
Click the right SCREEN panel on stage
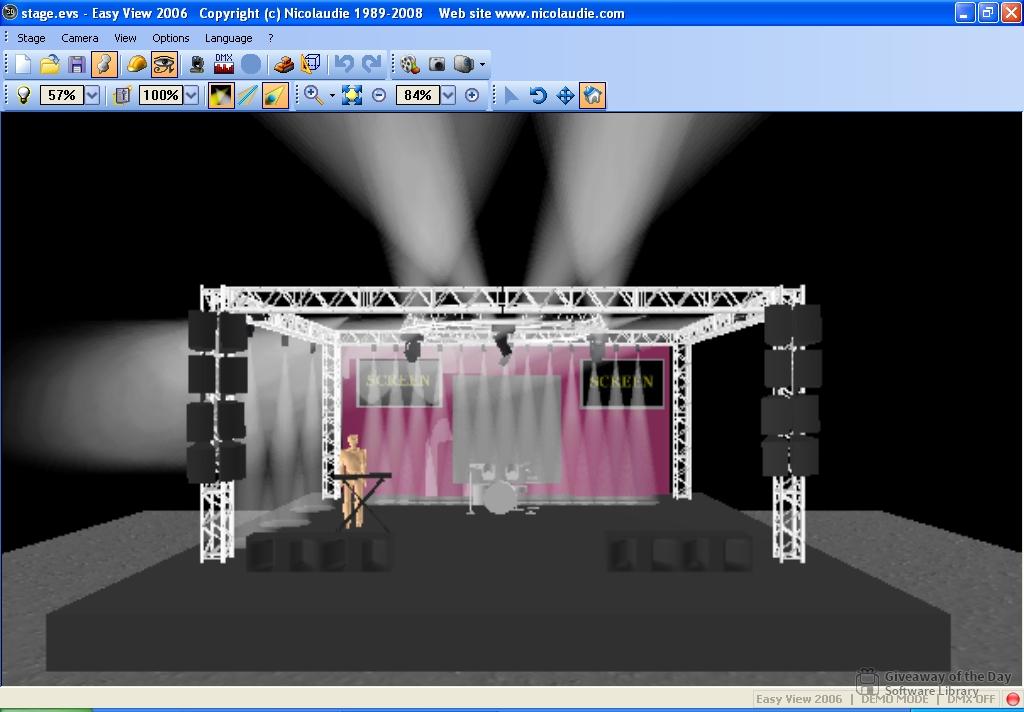[622, 383]
